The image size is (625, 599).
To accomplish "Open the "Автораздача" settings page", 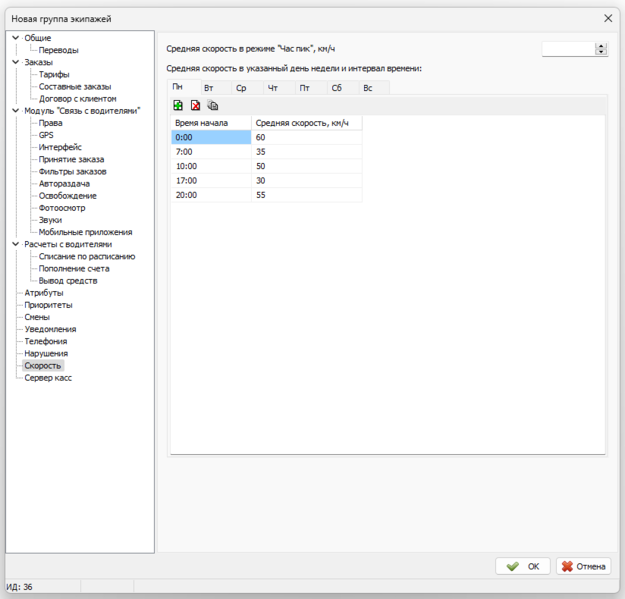I will (x=64, y=184).
